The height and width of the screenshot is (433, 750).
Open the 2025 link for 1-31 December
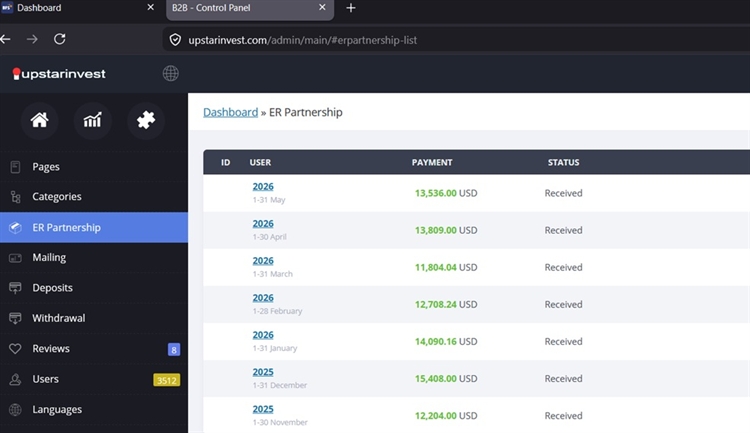263,372
